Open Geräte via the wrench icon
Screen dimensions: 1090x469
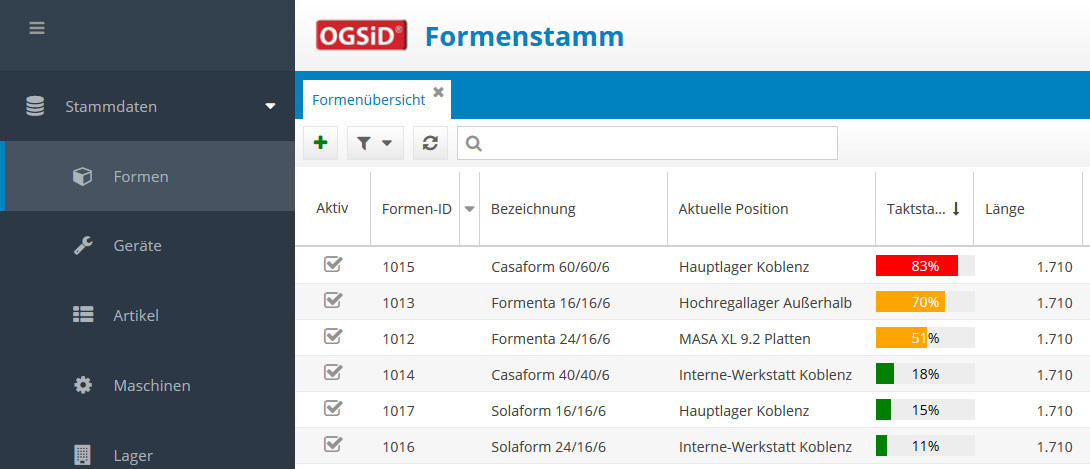tap(83, 246)
